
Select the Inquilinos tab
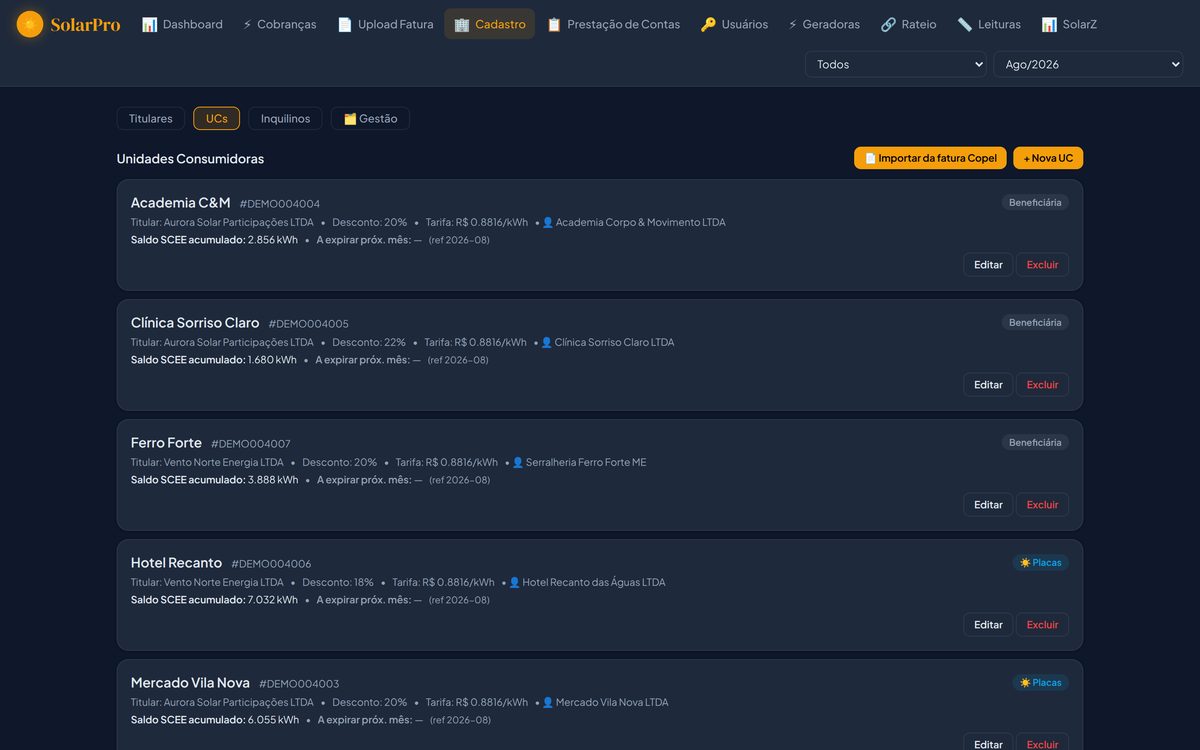(285, 118)
